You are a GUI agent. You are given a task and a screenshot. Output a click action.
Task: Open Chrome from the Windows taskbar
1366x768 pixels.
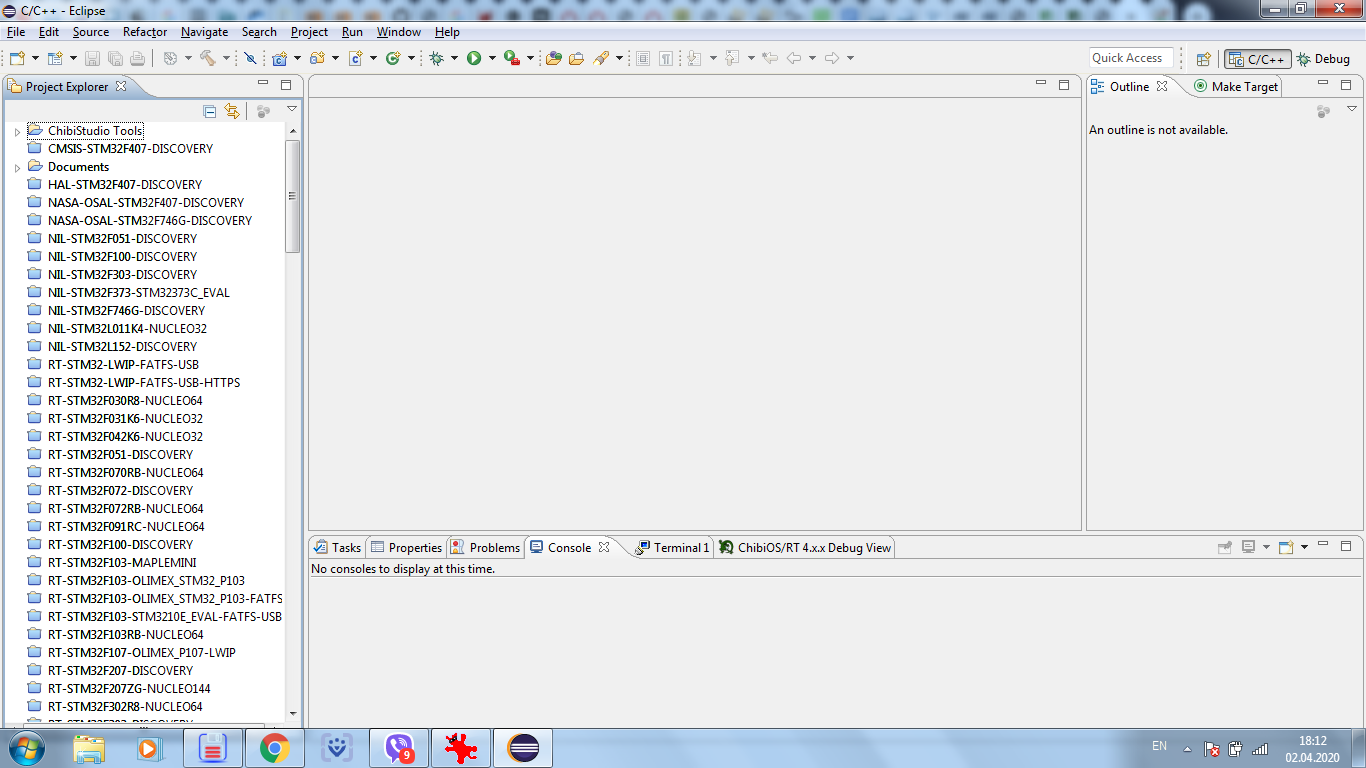[x=274, y=747]
